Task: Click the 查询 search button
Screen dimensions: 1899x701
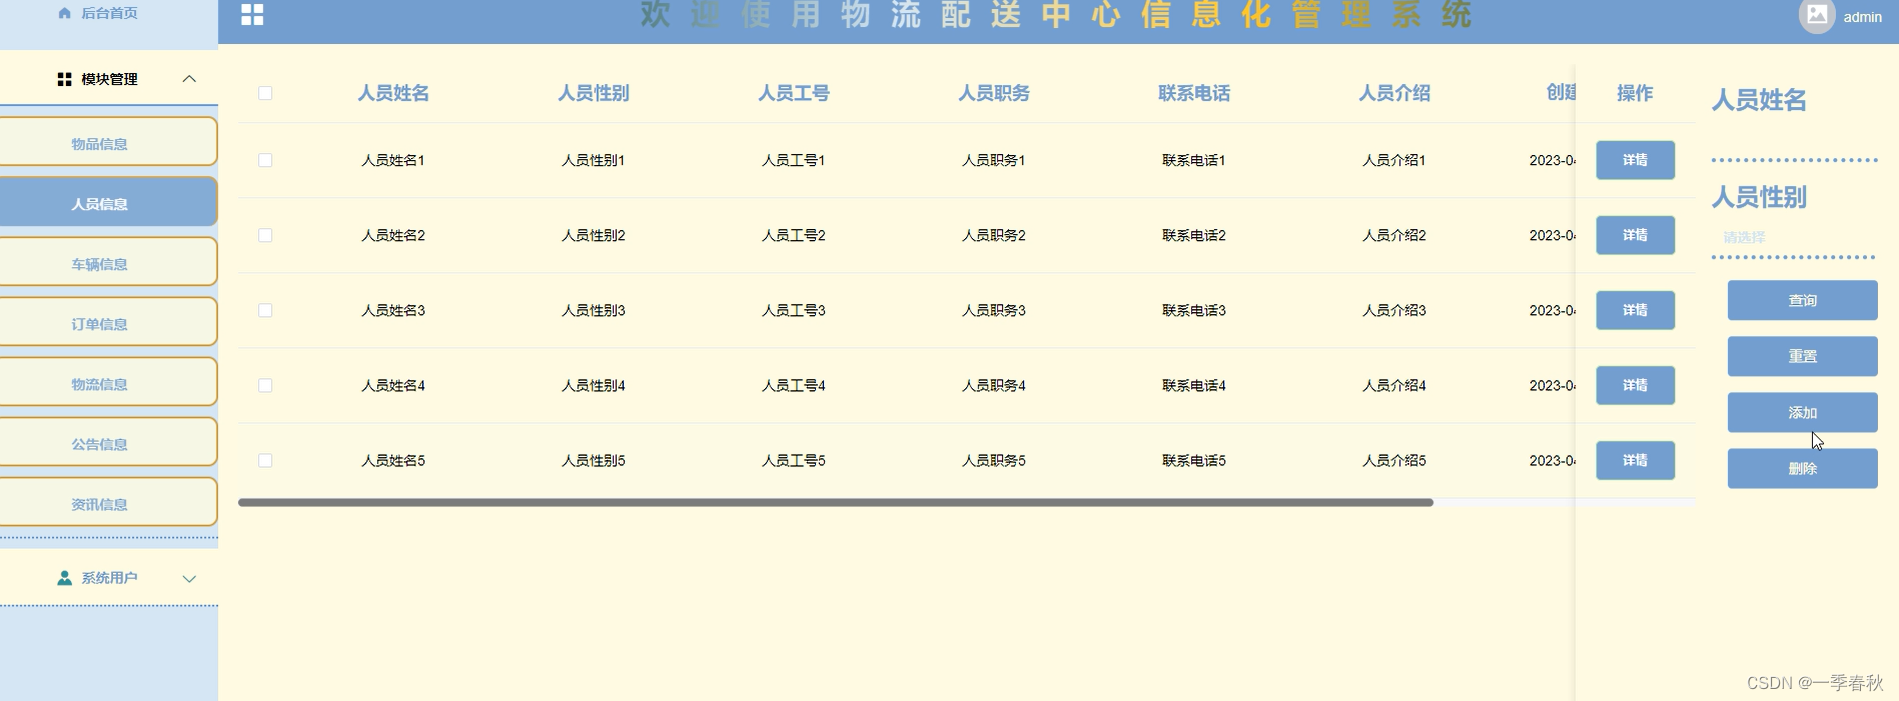Action: 1802,300
